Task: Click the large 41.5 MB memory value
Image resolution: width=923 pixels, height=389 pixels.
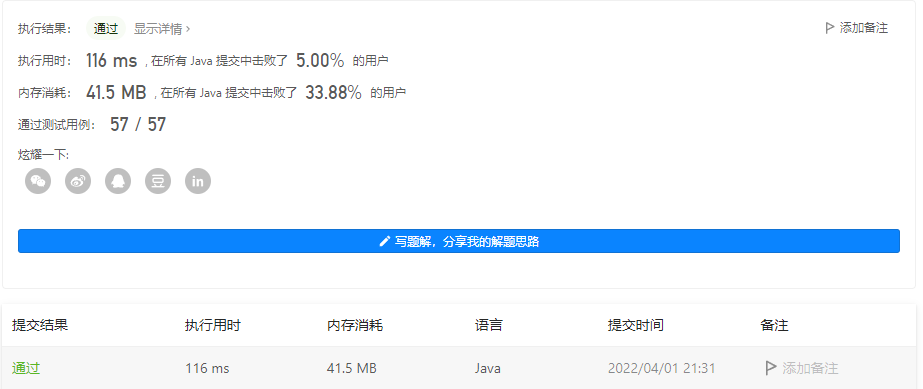Action: [x=116, y=92]
